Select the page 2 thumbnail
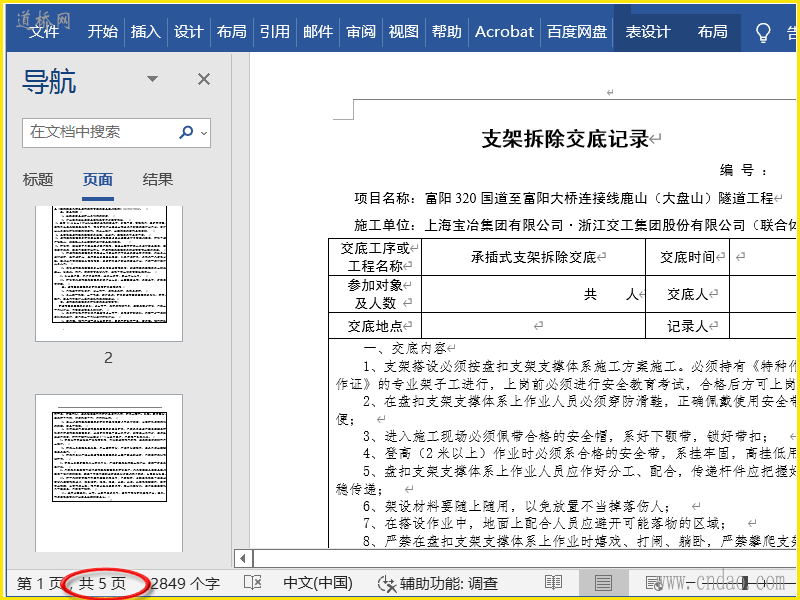 (x=109, y=273)
